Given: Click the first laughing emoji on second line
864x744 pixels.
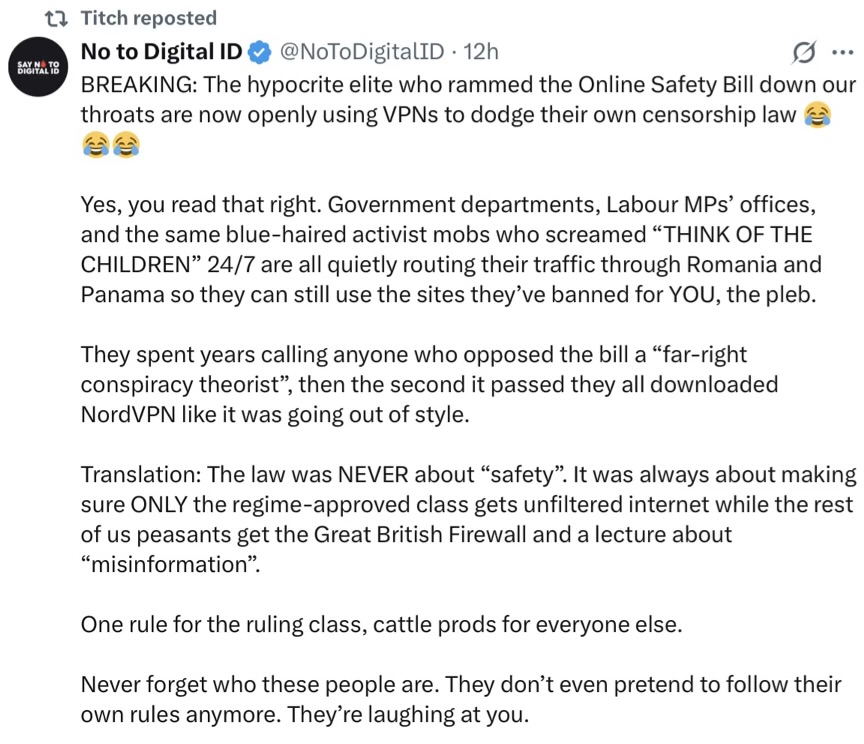Looking at the screenshot, I should [x=95, y=147].
